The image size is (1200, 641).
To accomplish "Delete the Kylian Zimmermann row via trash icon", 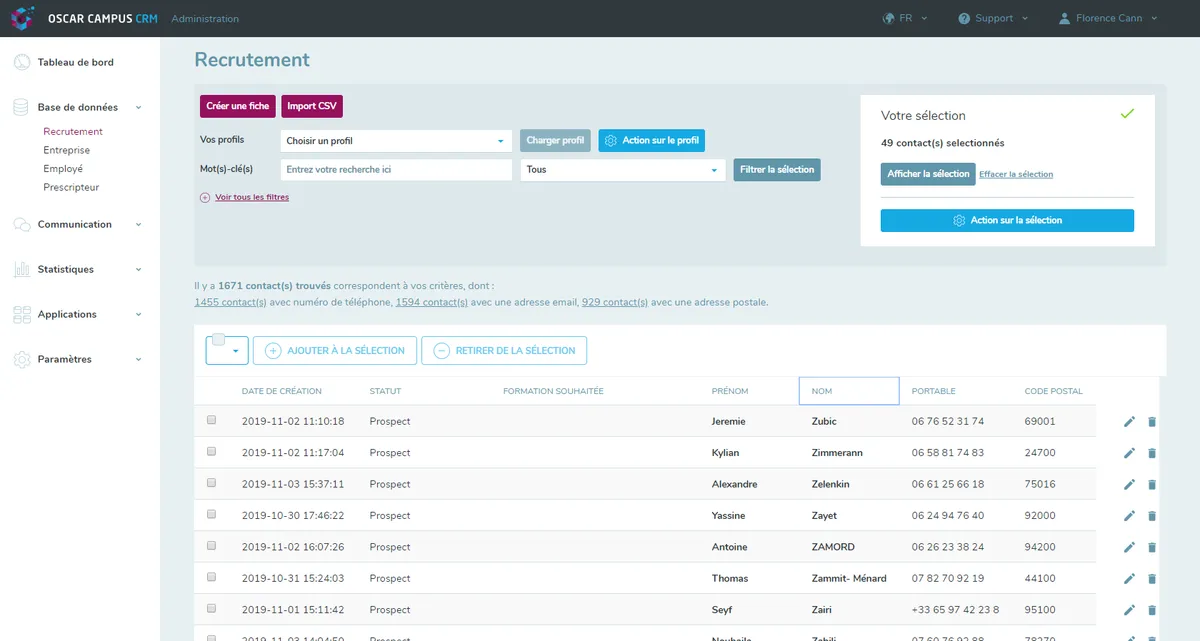I will tap(1151, 453).
